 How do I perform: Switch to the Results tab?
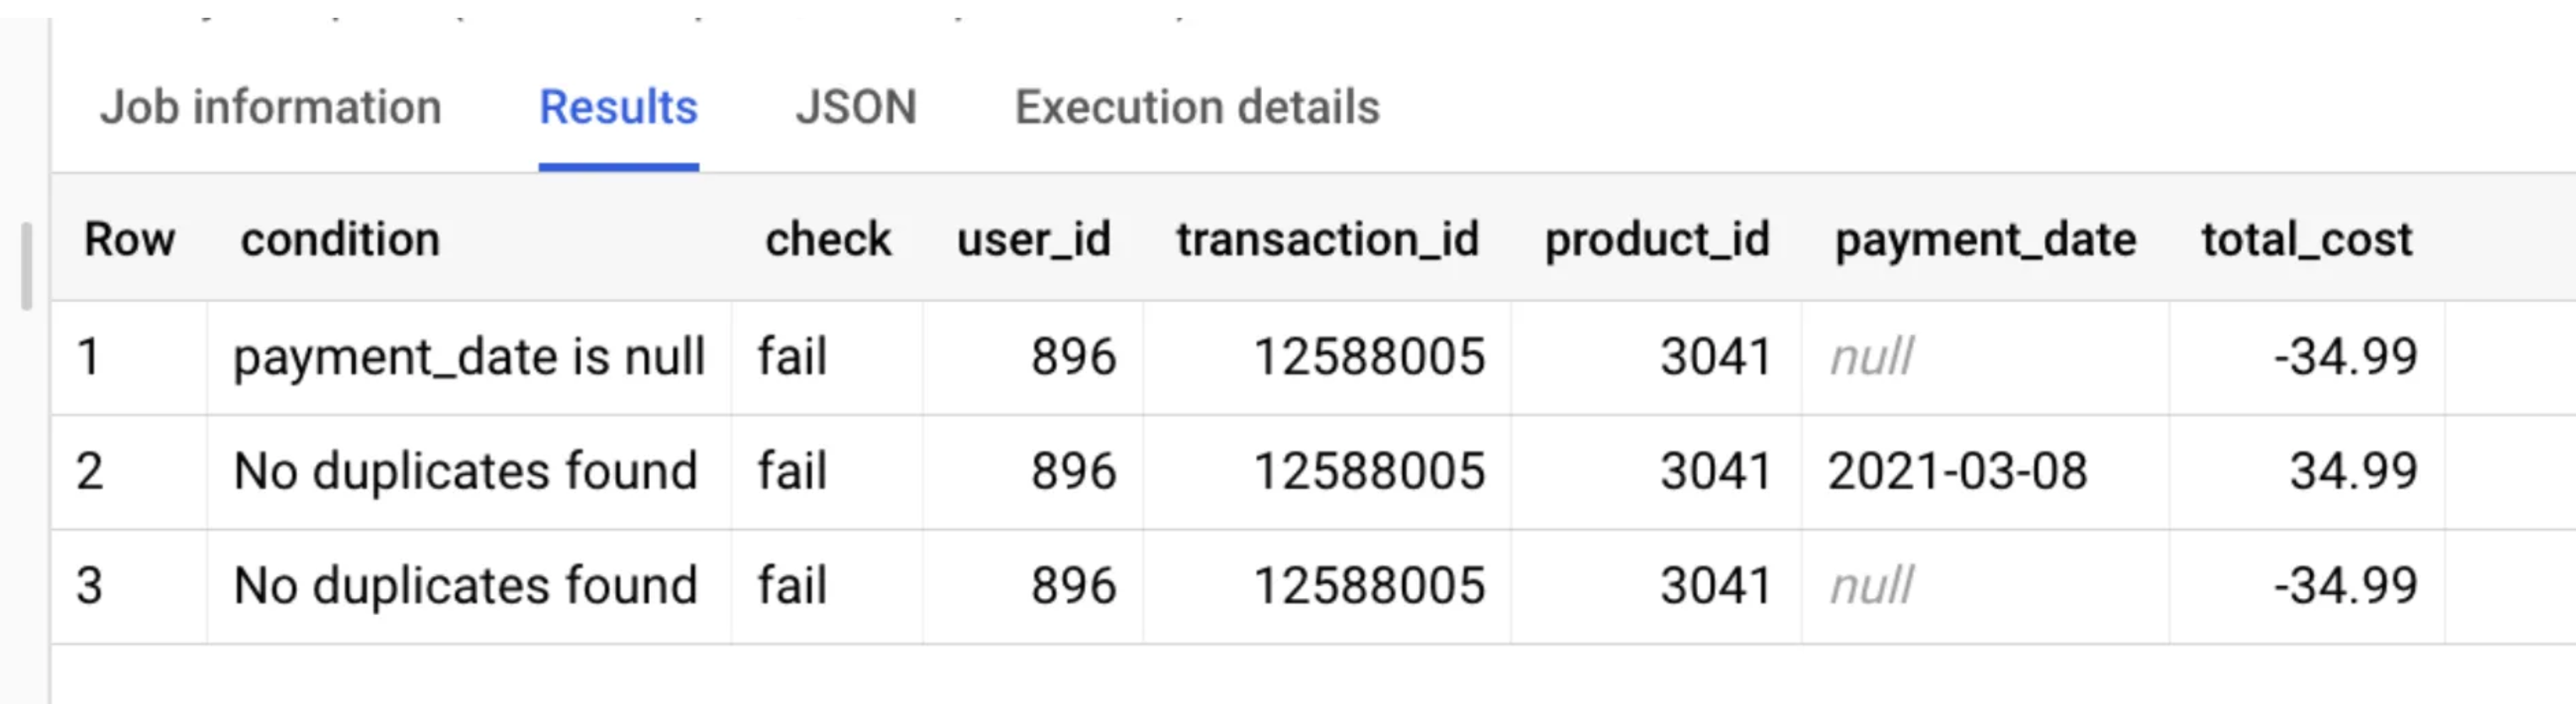[x=618, y=107]
